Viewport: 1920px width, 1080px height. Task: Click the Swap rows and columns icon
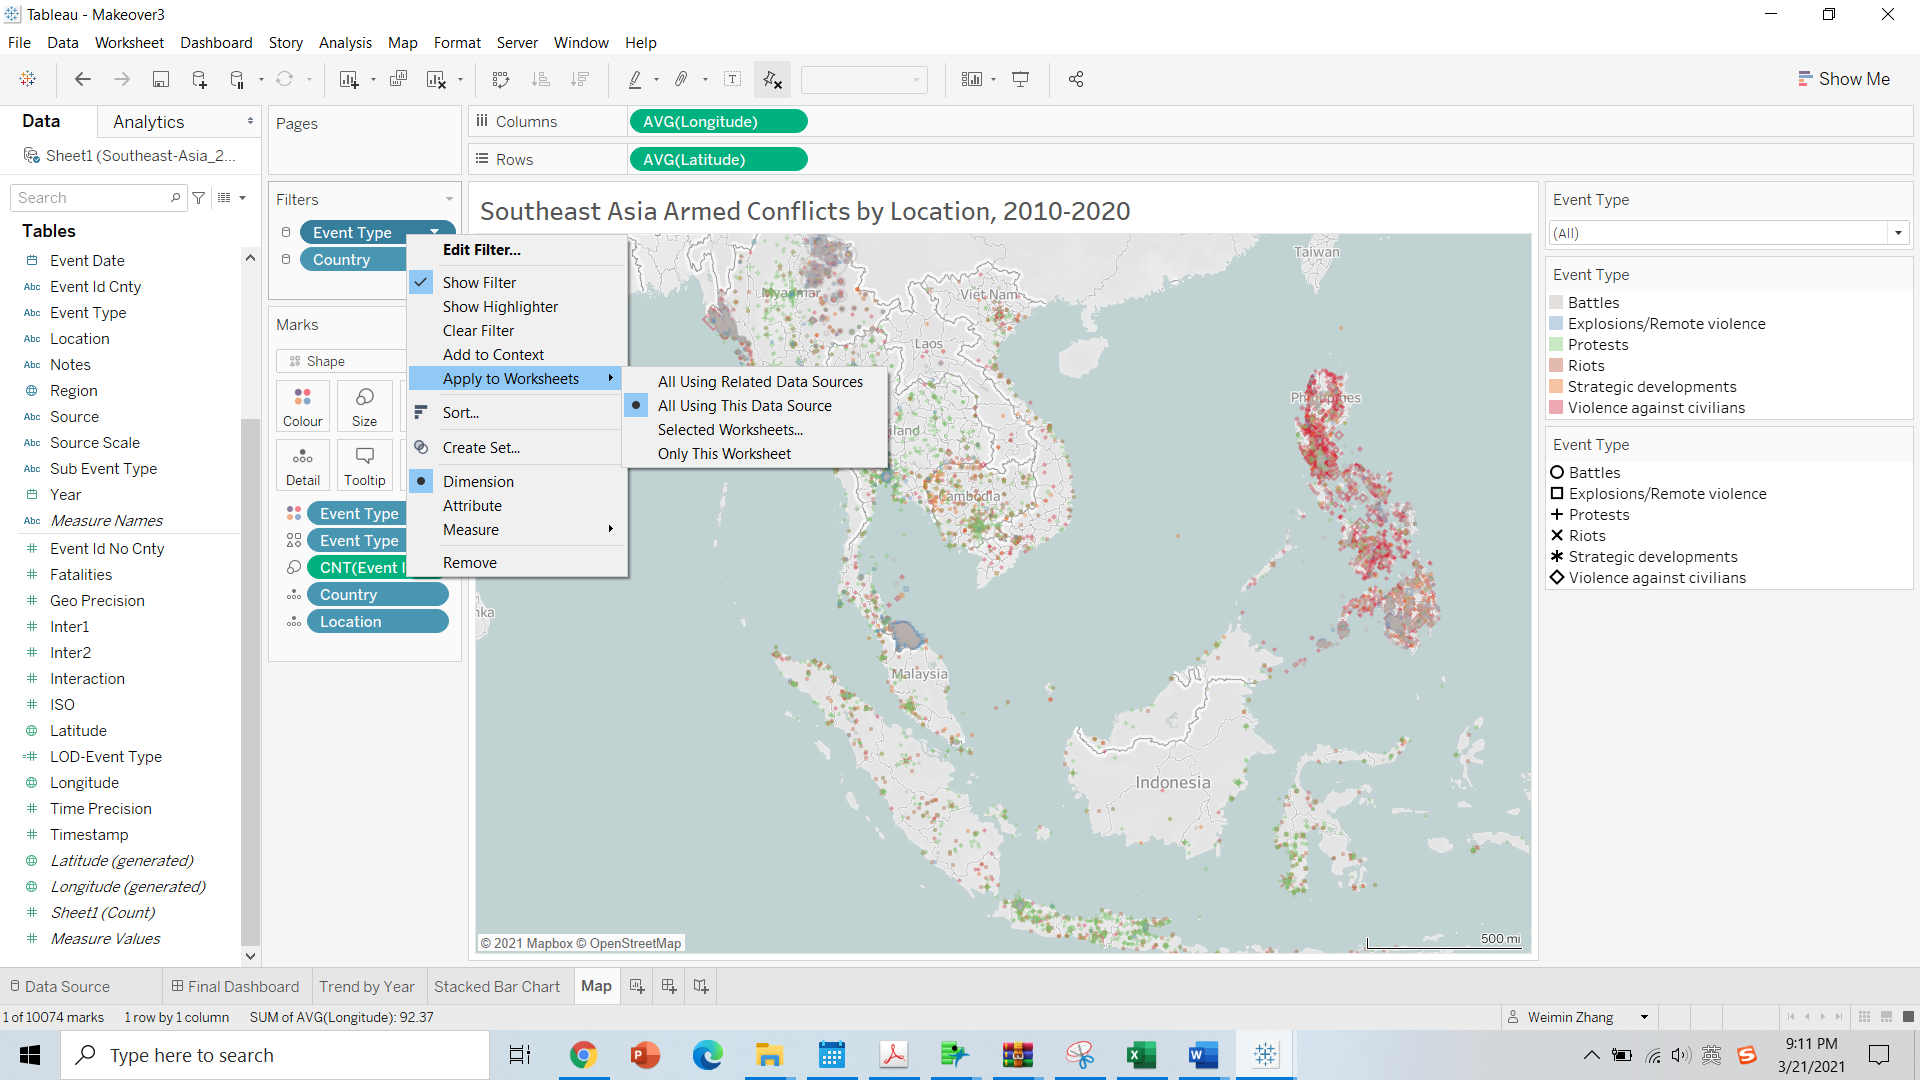(x=501, y=79)
